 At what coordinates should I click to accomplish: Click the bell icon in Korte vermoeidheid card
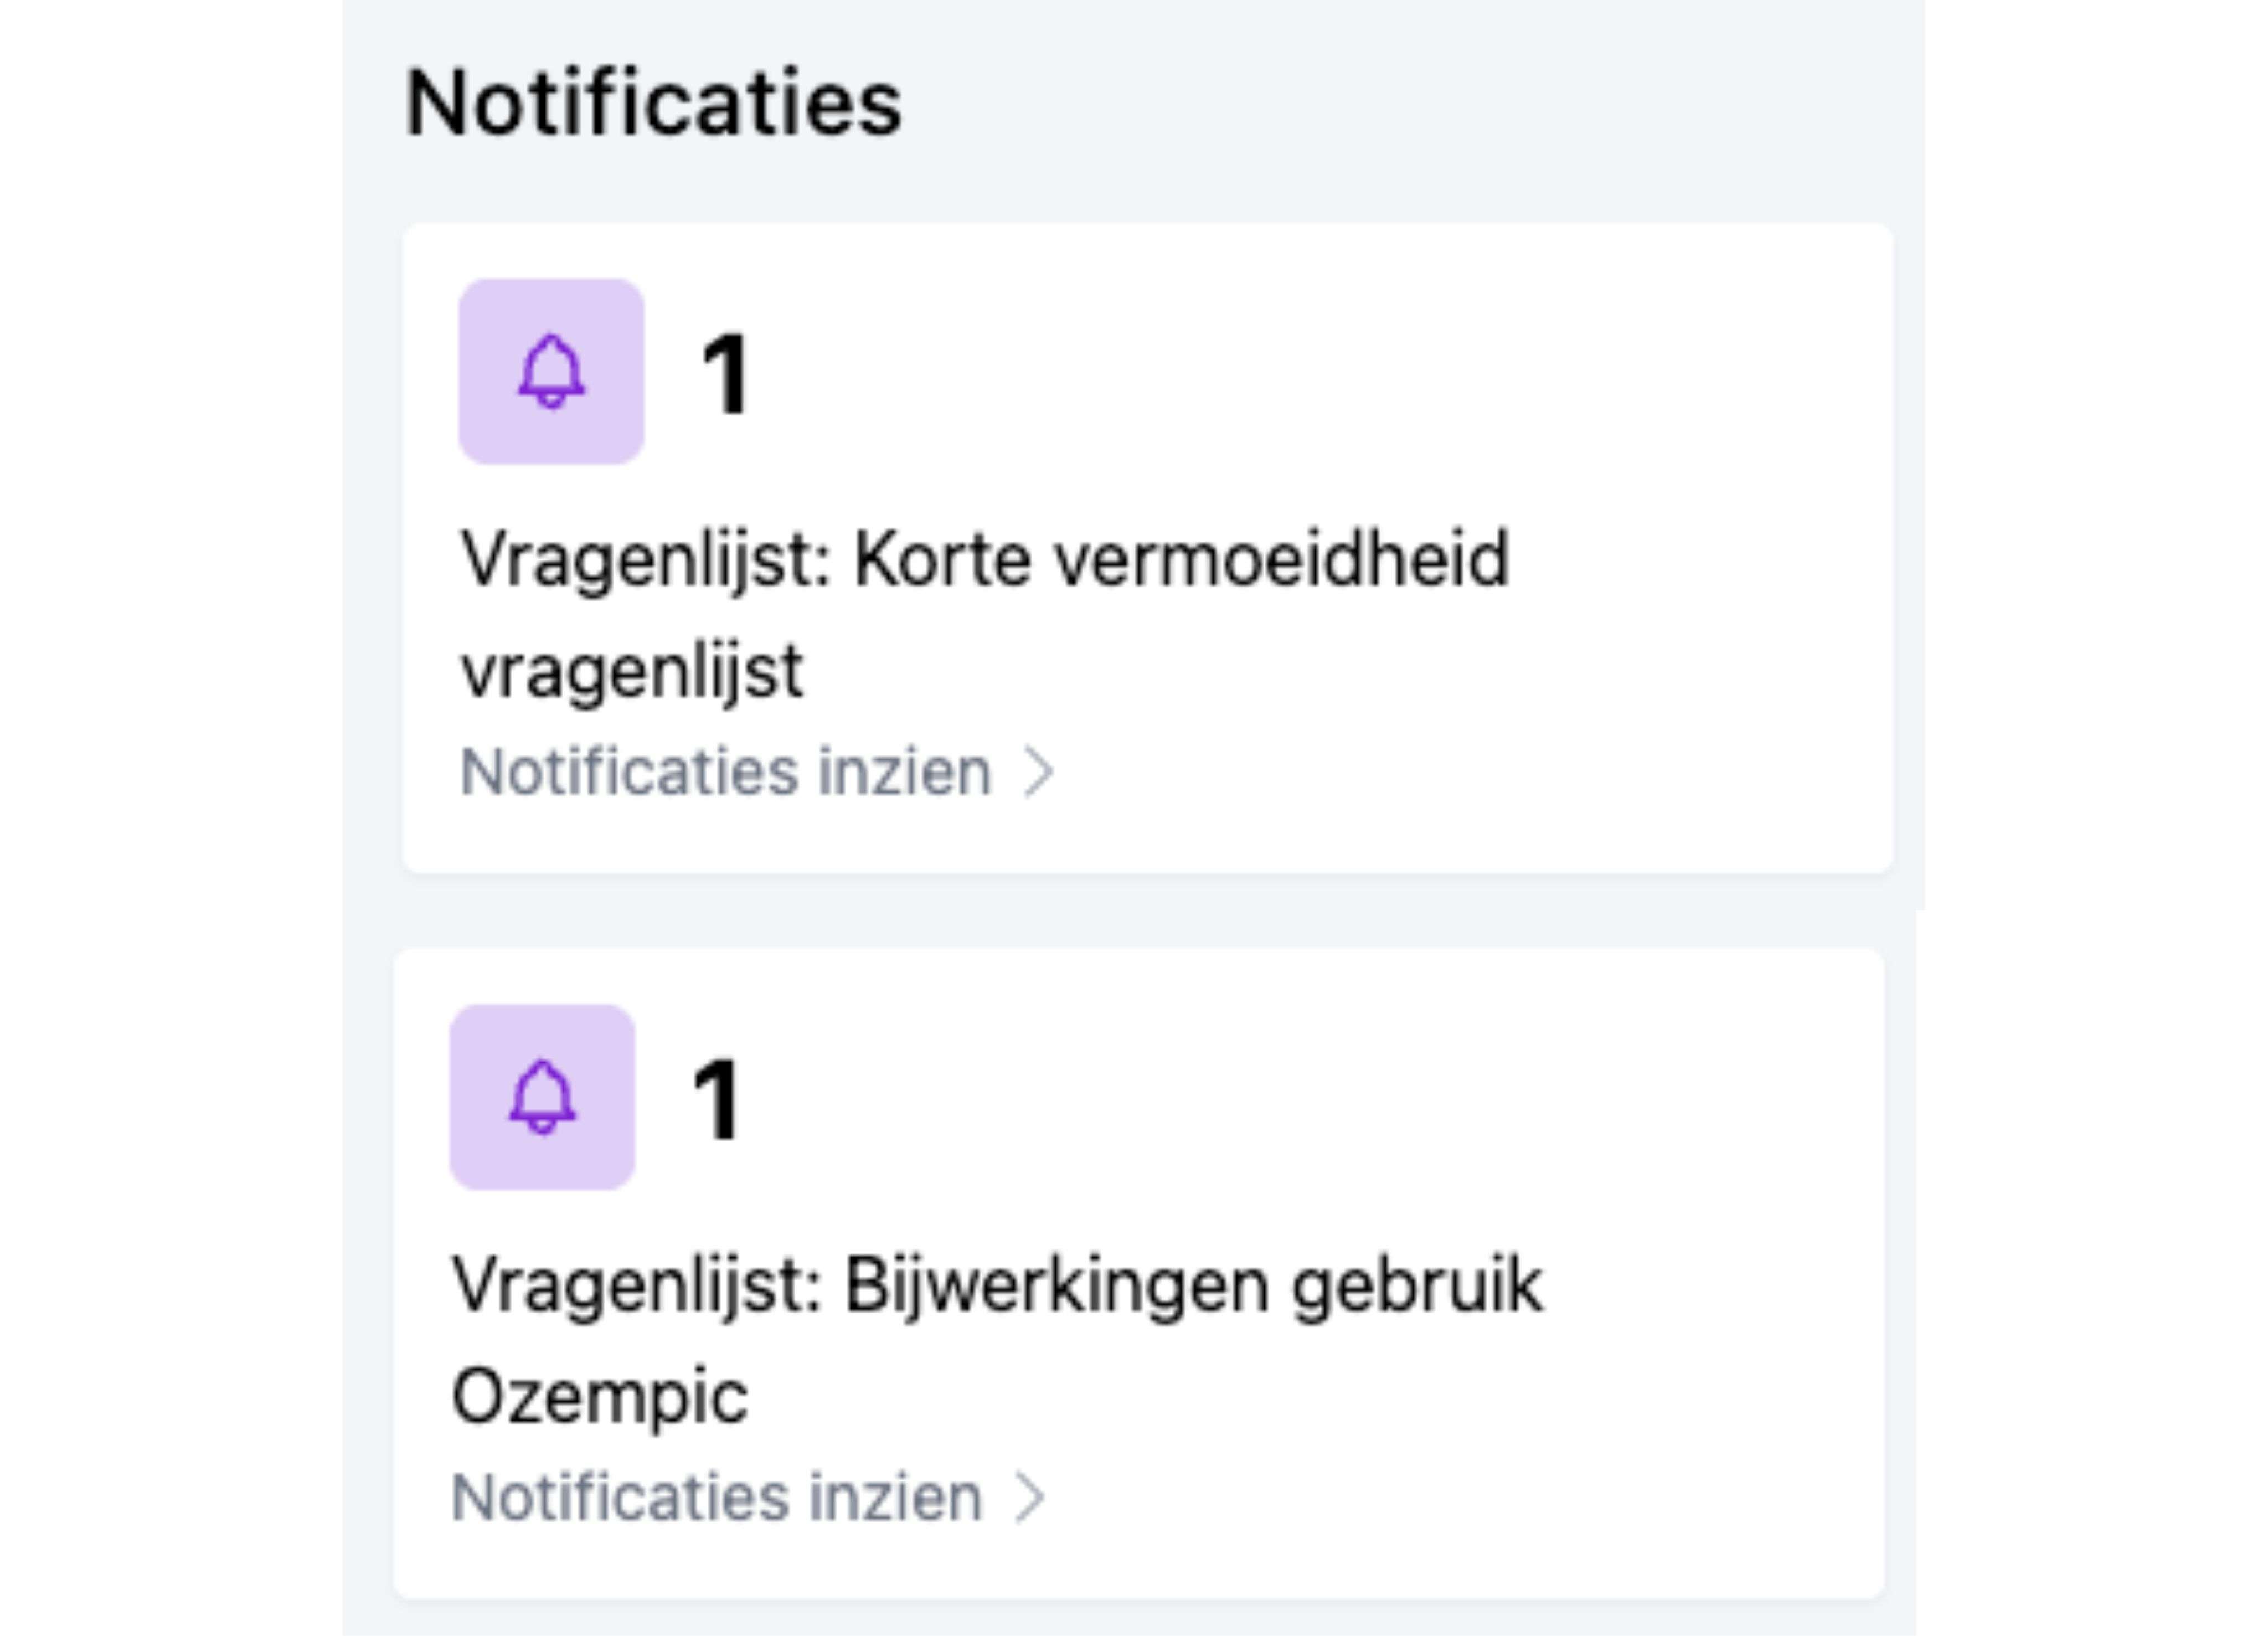(x=551, y=372)
